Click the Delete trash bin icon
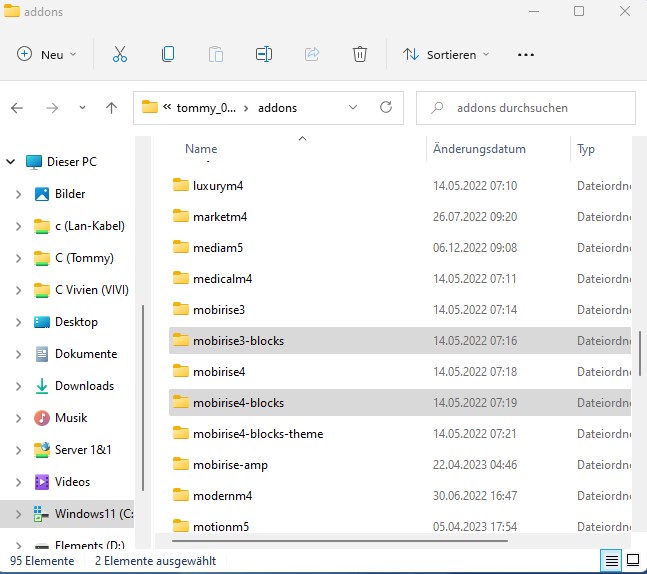647x574 pixels. (x=360, y=54)
